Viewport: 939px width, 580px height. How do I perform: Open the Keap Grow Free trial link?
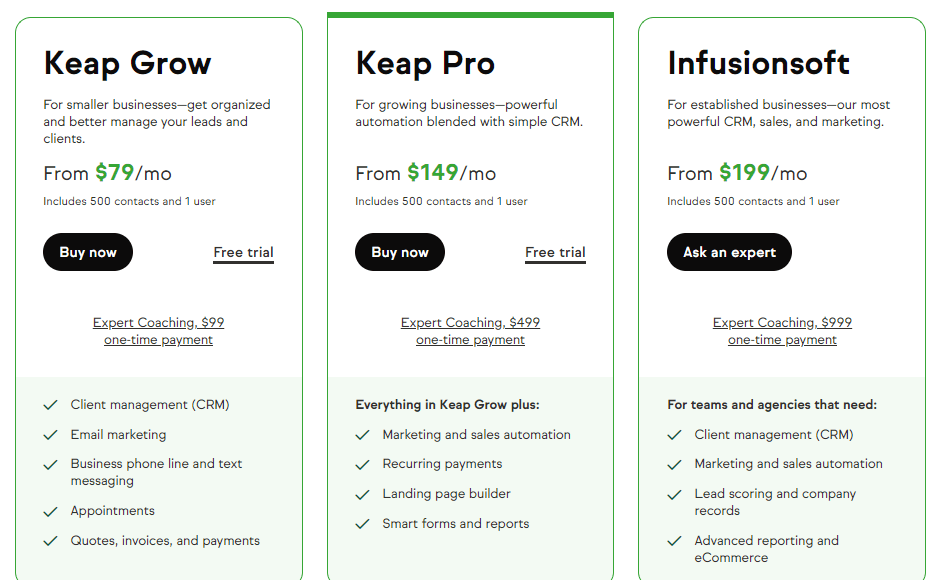tap(243, 252)
